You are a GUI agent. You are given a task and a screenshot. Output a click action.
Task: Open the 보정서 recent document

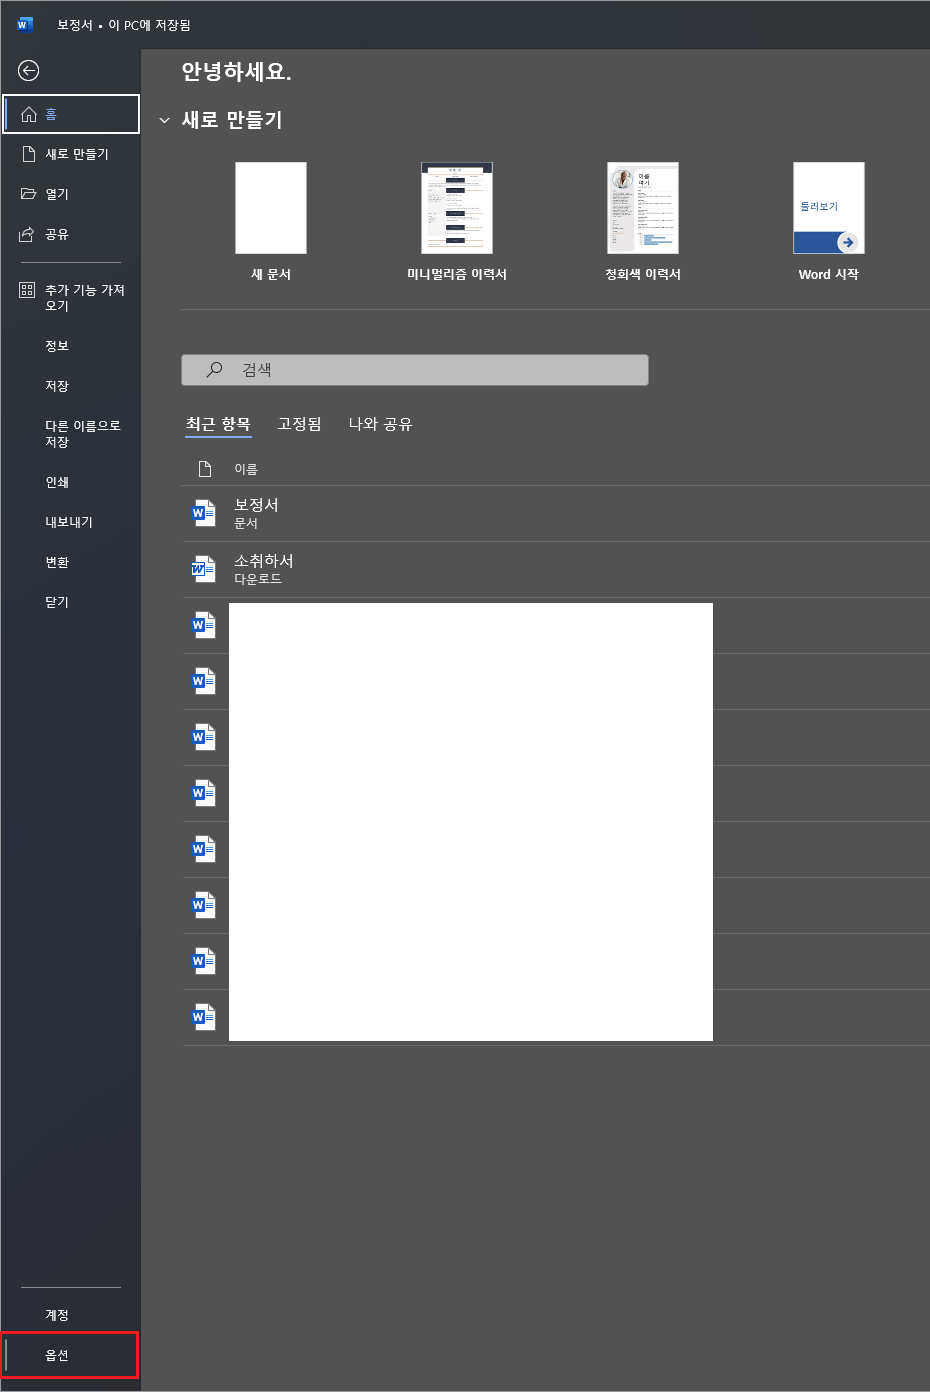(556, 514)
